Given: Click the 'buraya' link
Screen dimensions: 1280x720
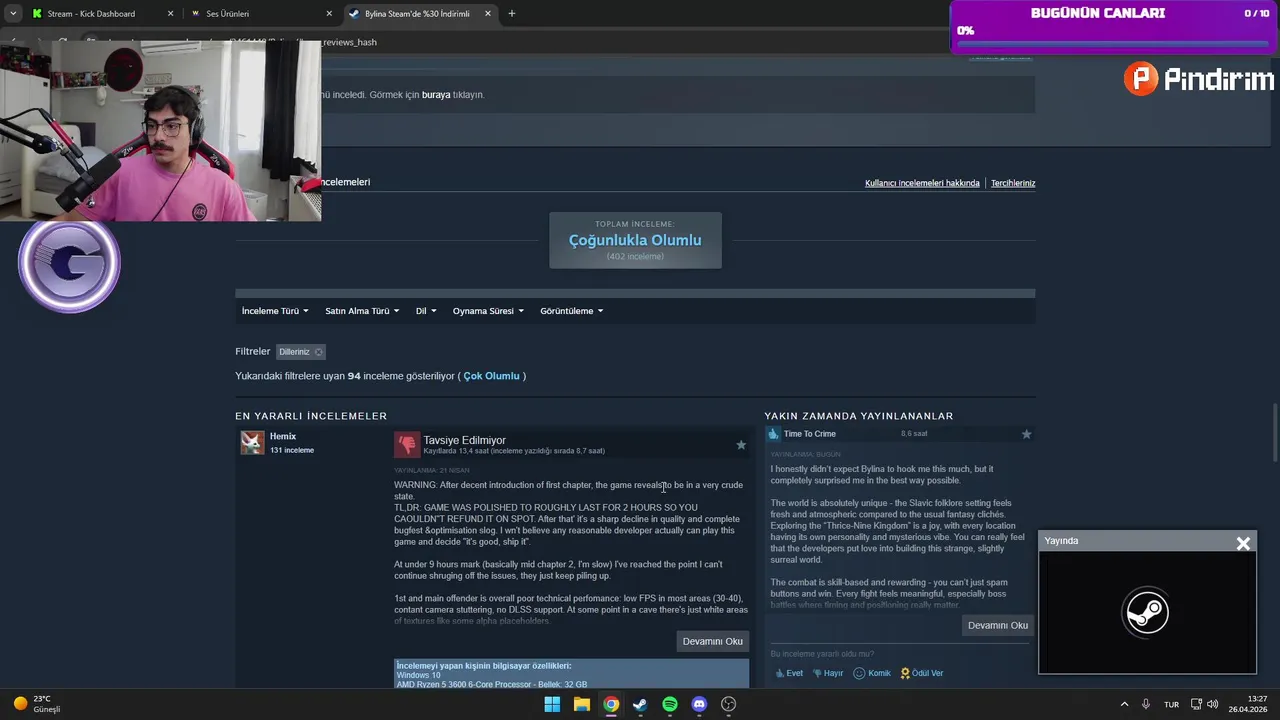Looking at the screenshot, I should pos(436,95).
